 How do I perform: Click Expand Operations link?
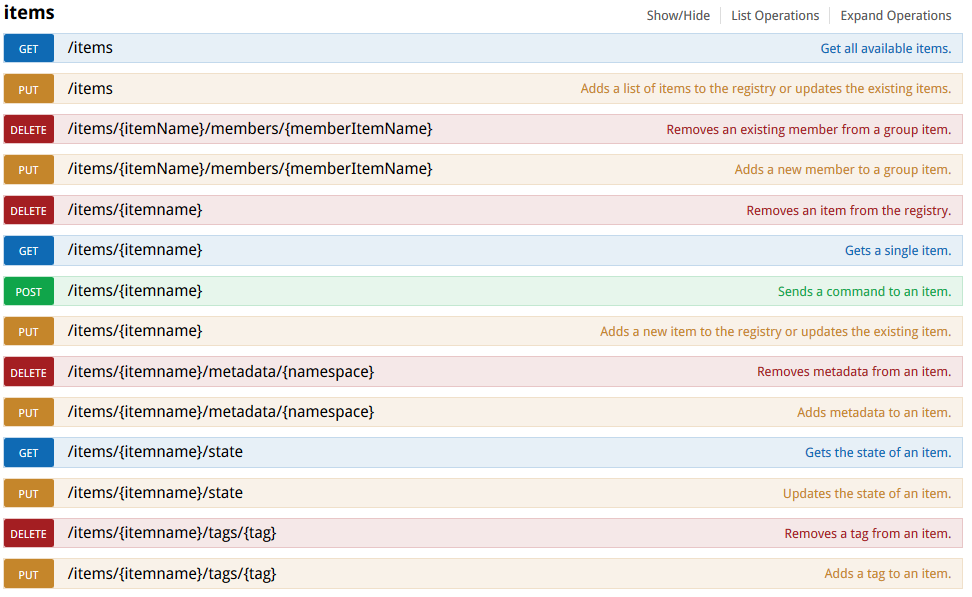tap(895, 16)
